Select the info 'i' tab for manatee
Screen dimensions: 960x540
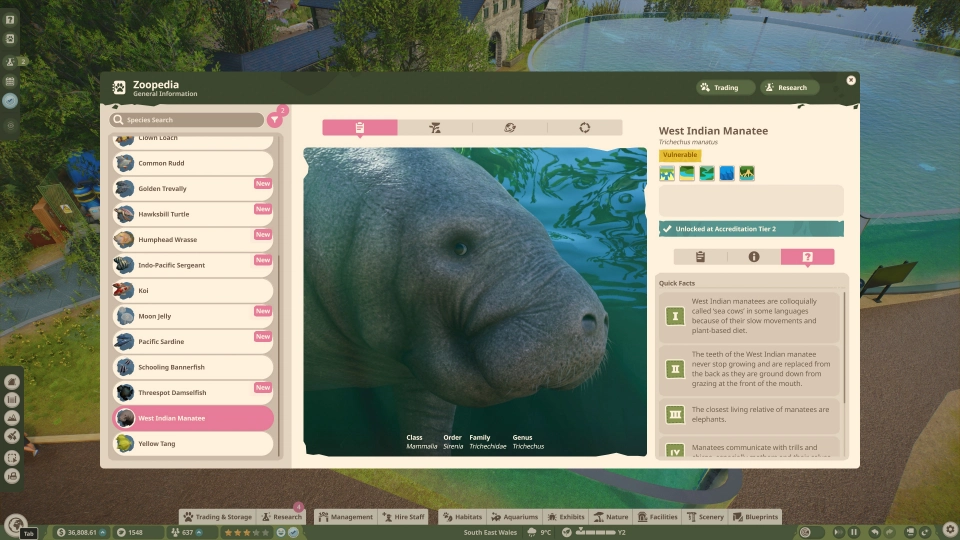click(x=754, y=257)
